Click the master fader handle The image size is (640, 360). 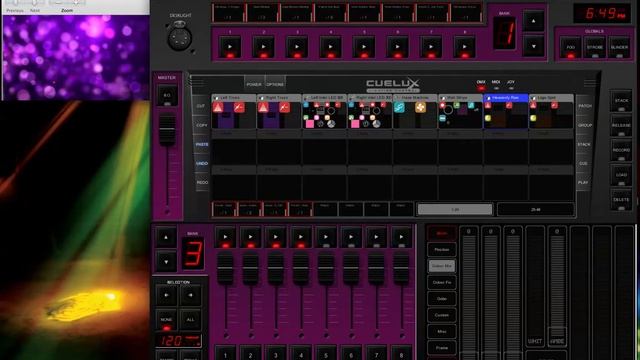point(167,130)
